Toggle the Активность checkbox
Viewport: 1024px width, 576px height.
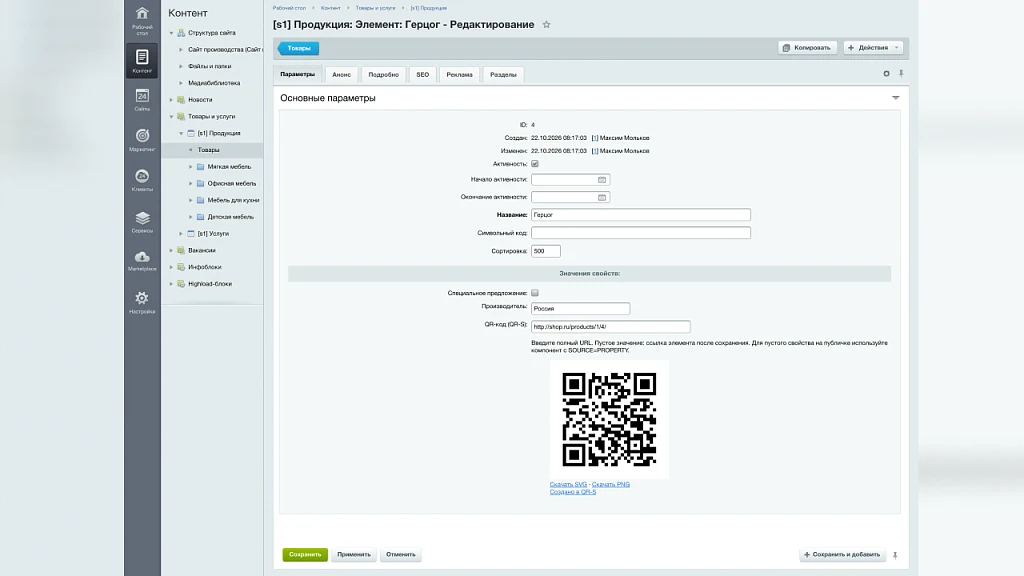click(535, 164)
